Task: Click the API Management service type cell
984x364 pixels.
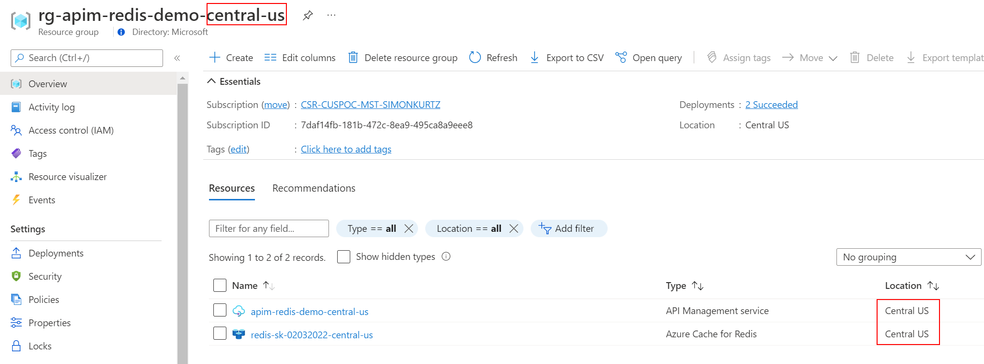Action: (717, 311)
